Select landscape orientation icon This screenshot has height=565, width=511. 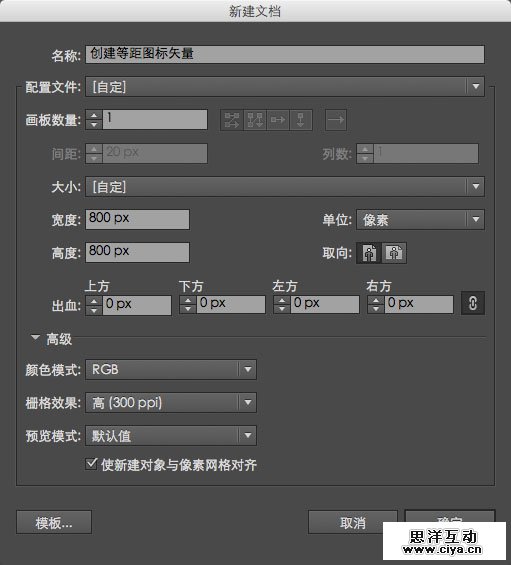[x=394, y=253]
